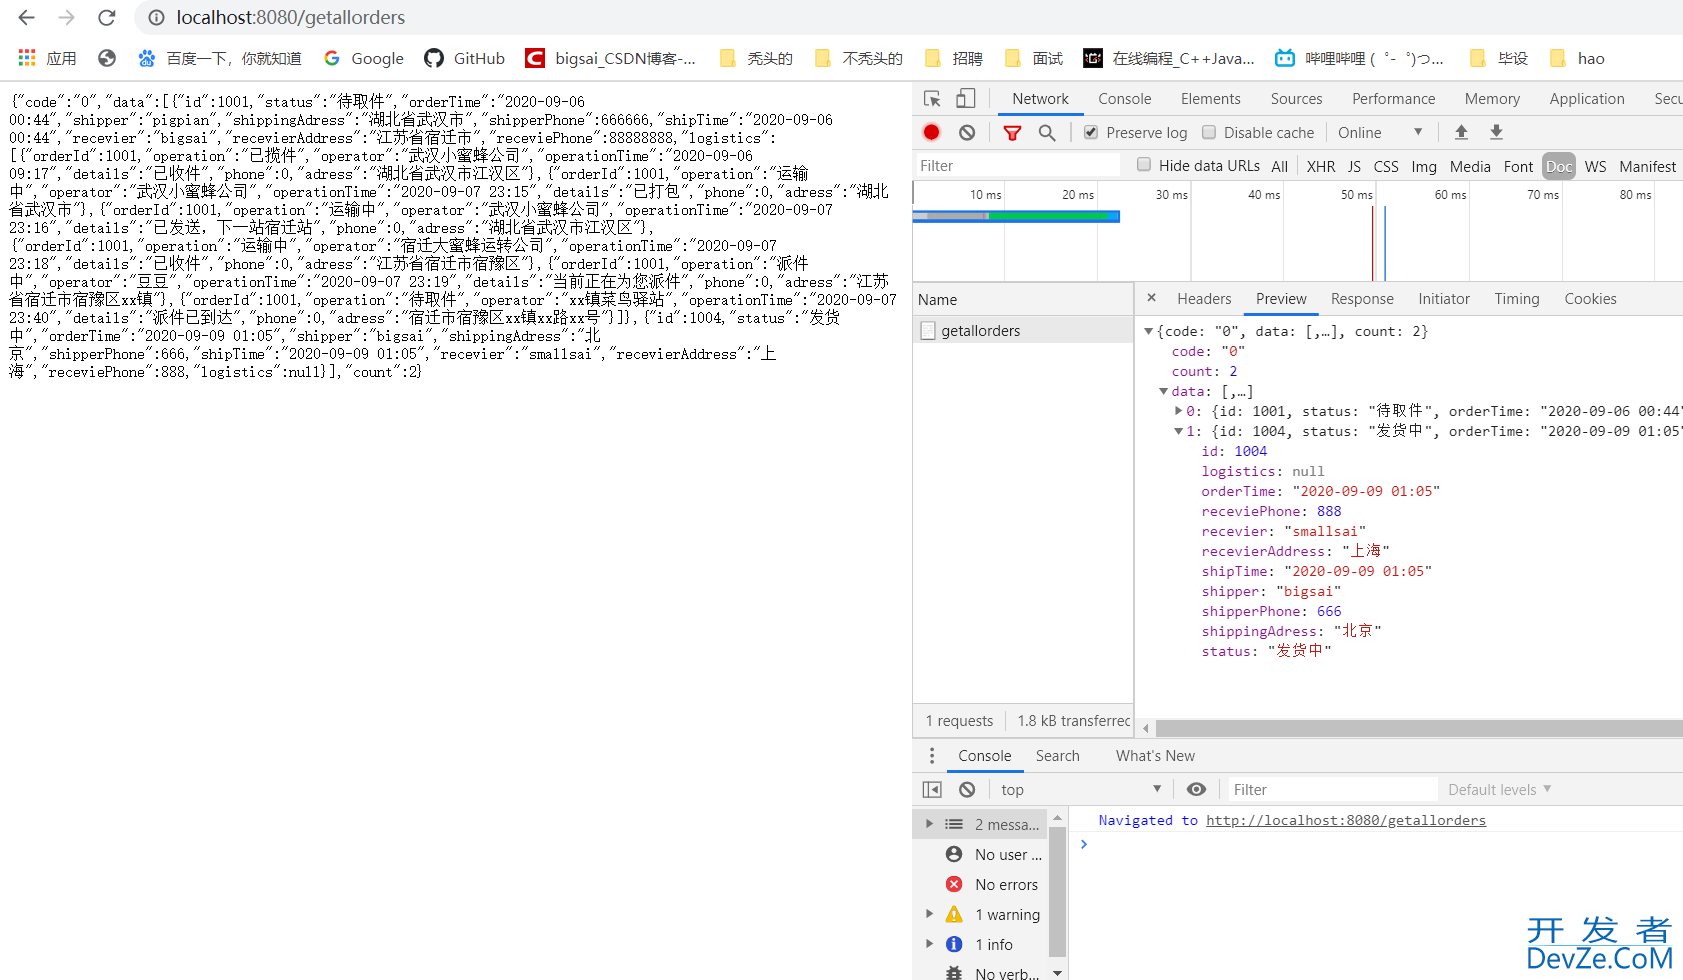Open the Cookies tab of the request
Screen dimensions: 1683x980
(1590, 298)
